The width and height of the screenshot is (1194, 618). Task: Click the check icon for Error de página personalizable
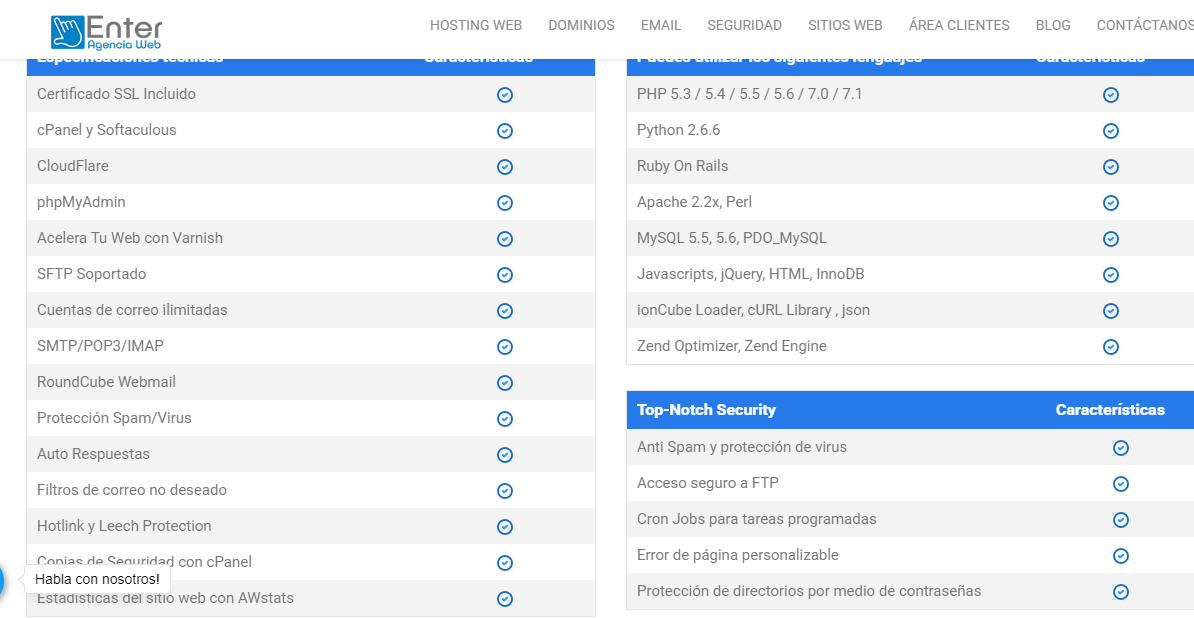pyautogui.click(x=1120, y=556)
